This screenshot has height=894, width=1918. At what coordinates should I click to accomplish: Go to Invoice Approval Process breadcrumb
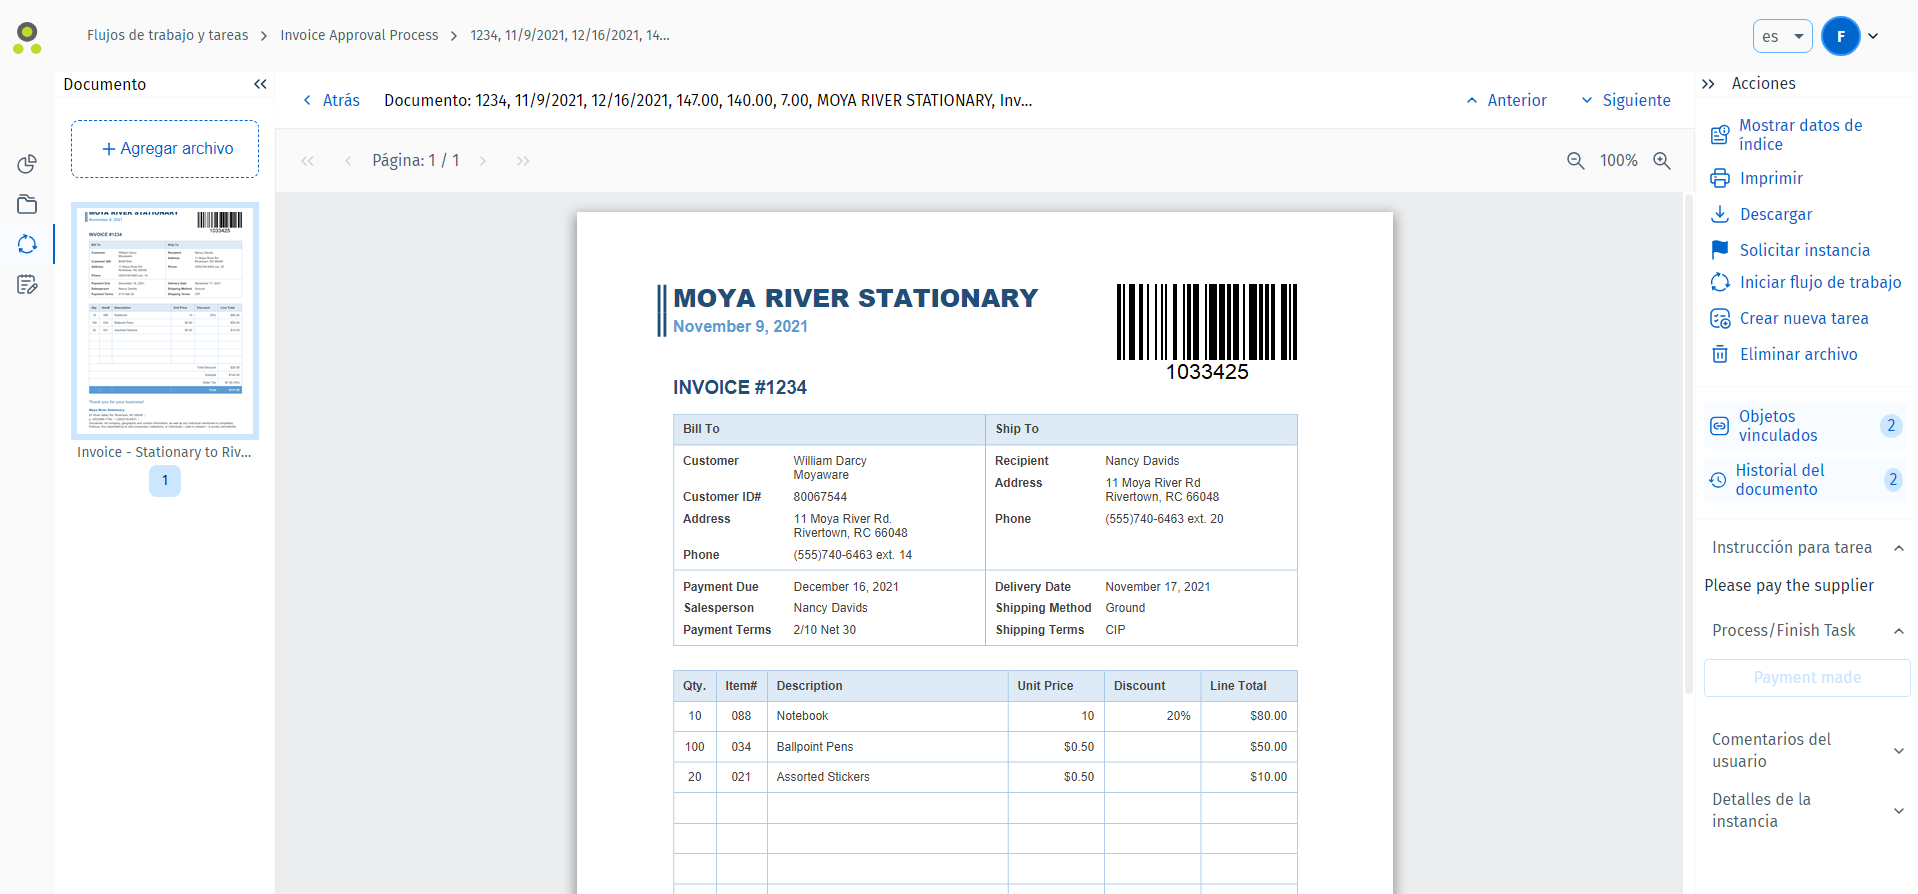tap(359, 35)
